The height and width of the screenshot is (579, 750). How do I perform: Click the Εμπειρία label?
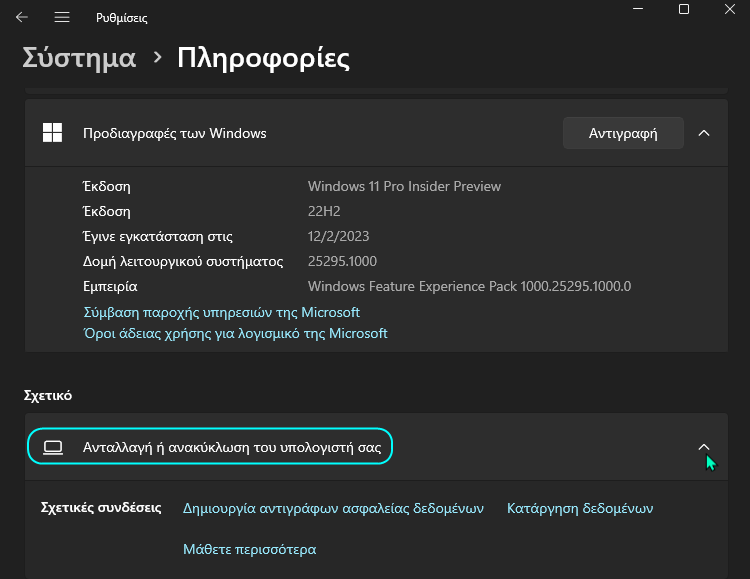[110, 286]
